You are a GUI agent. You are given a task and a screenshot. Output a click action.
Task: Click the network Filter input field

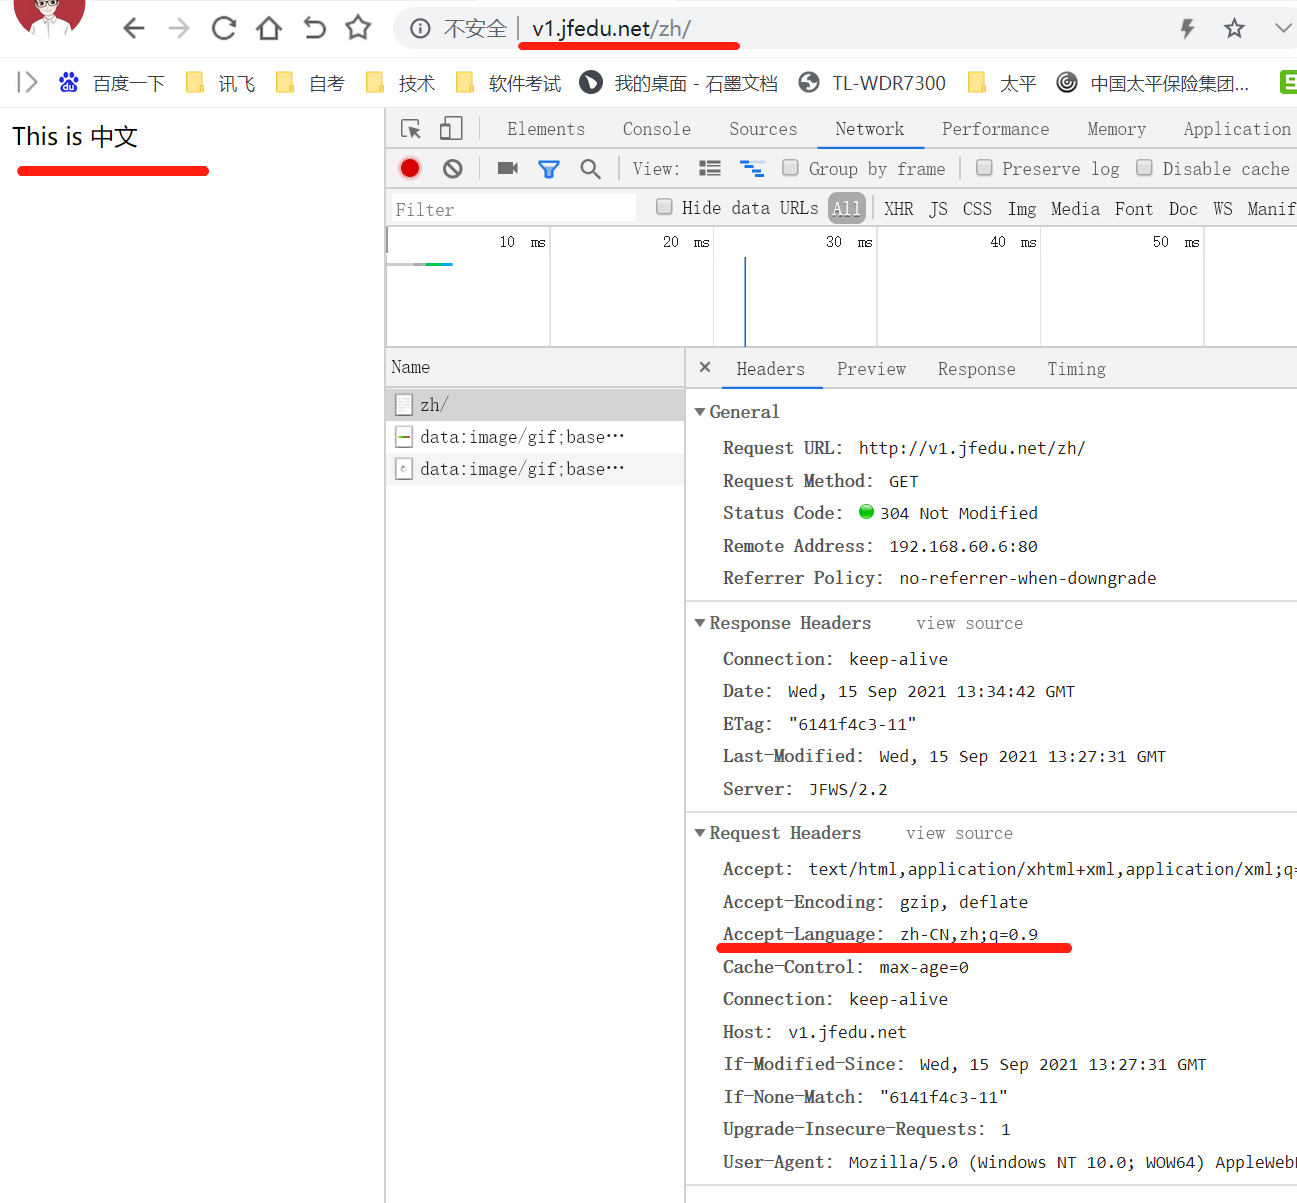click(x=512, y=209)
